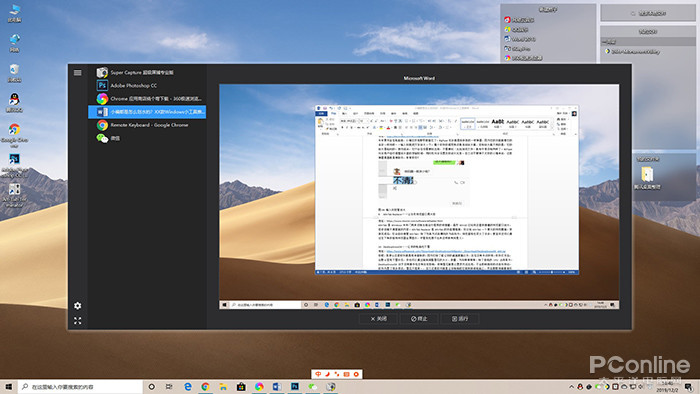Viewport: 700px width, 394px height.
Task: Open WeChat from the taskbar
Action: pos(312,386)
